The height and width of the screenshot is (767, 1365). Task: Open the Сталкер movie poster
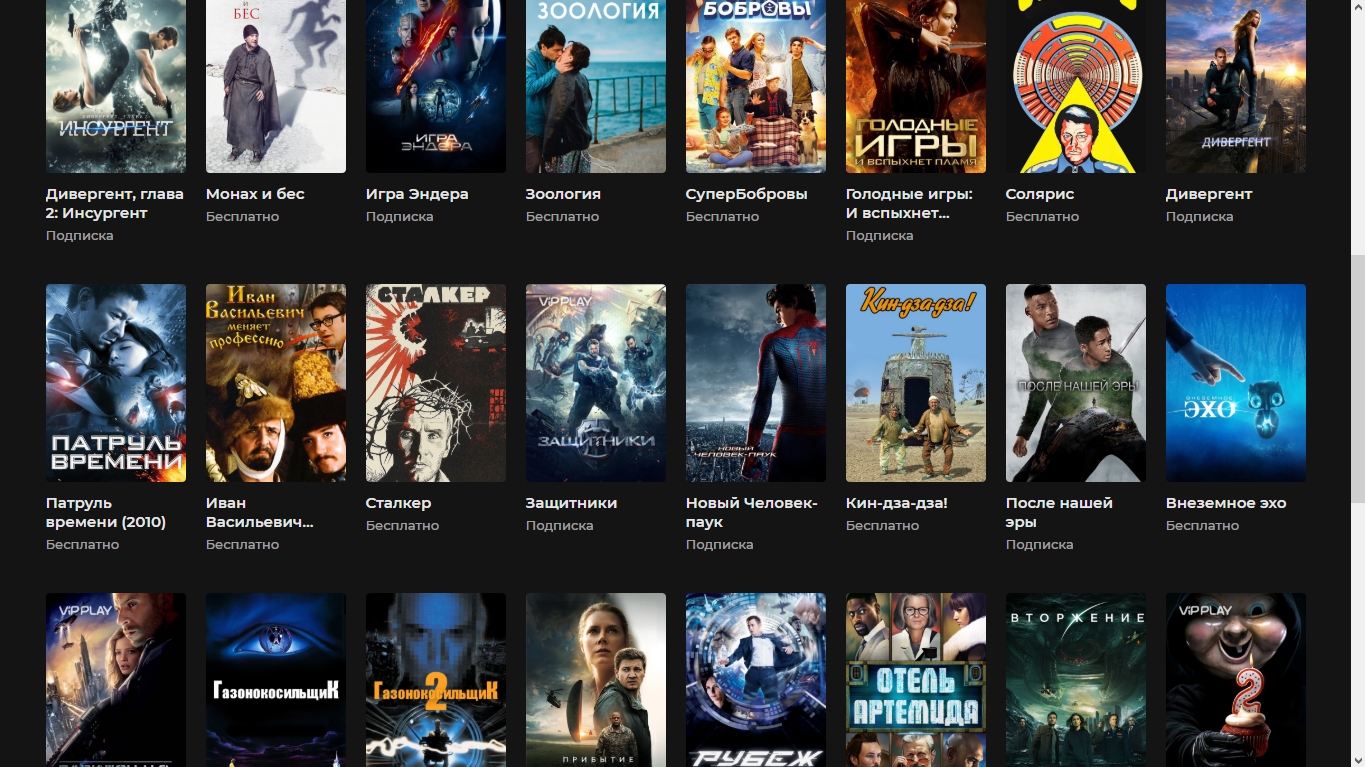click(436, 383)
